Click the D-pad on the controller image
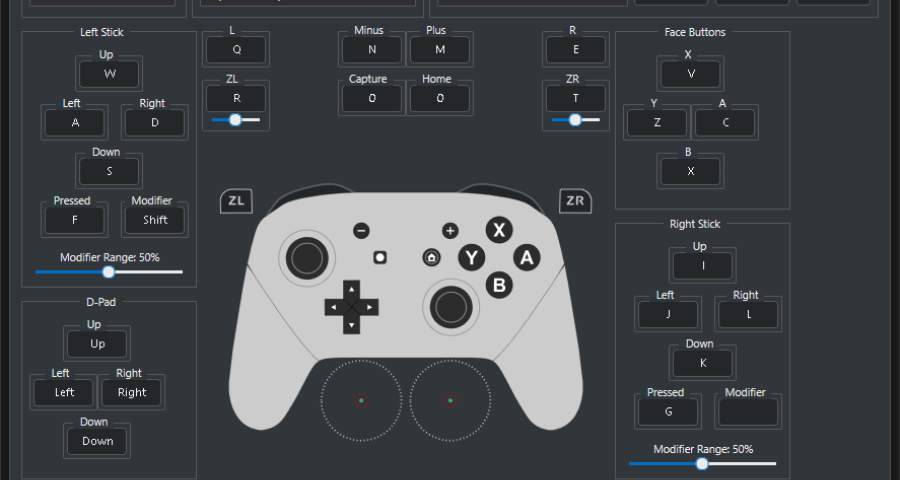 pyautogui.click(x=351, y=306)
